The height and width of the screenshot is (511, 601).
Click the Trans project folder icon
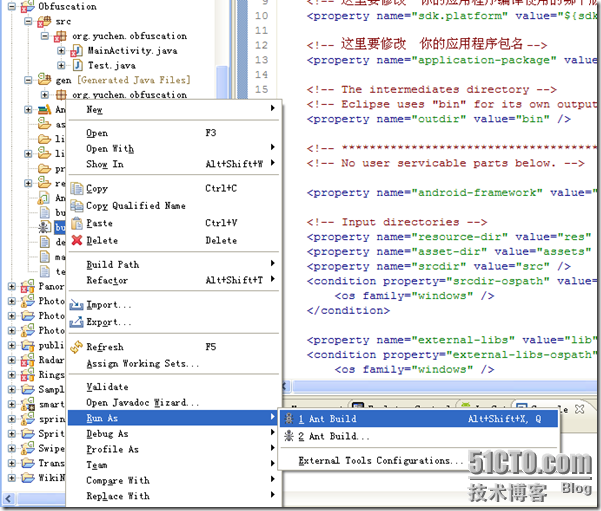[27, 463]
